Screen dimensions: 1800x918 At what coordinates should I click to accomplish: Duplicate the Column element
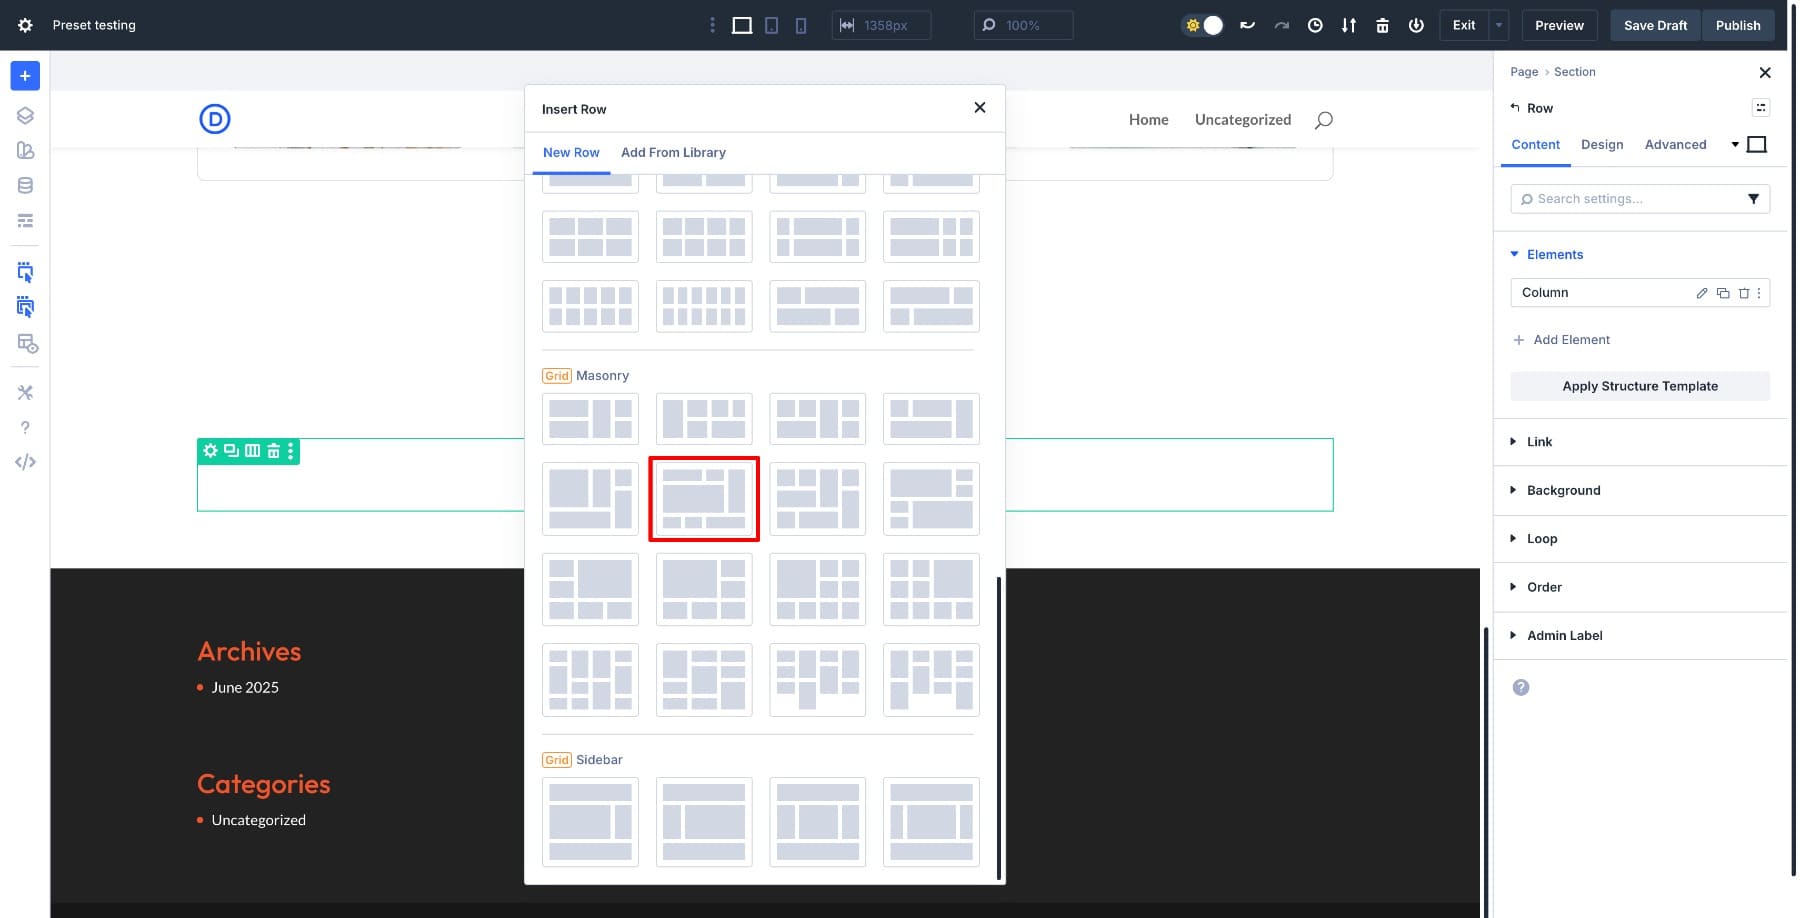[x=1722, y=293]
